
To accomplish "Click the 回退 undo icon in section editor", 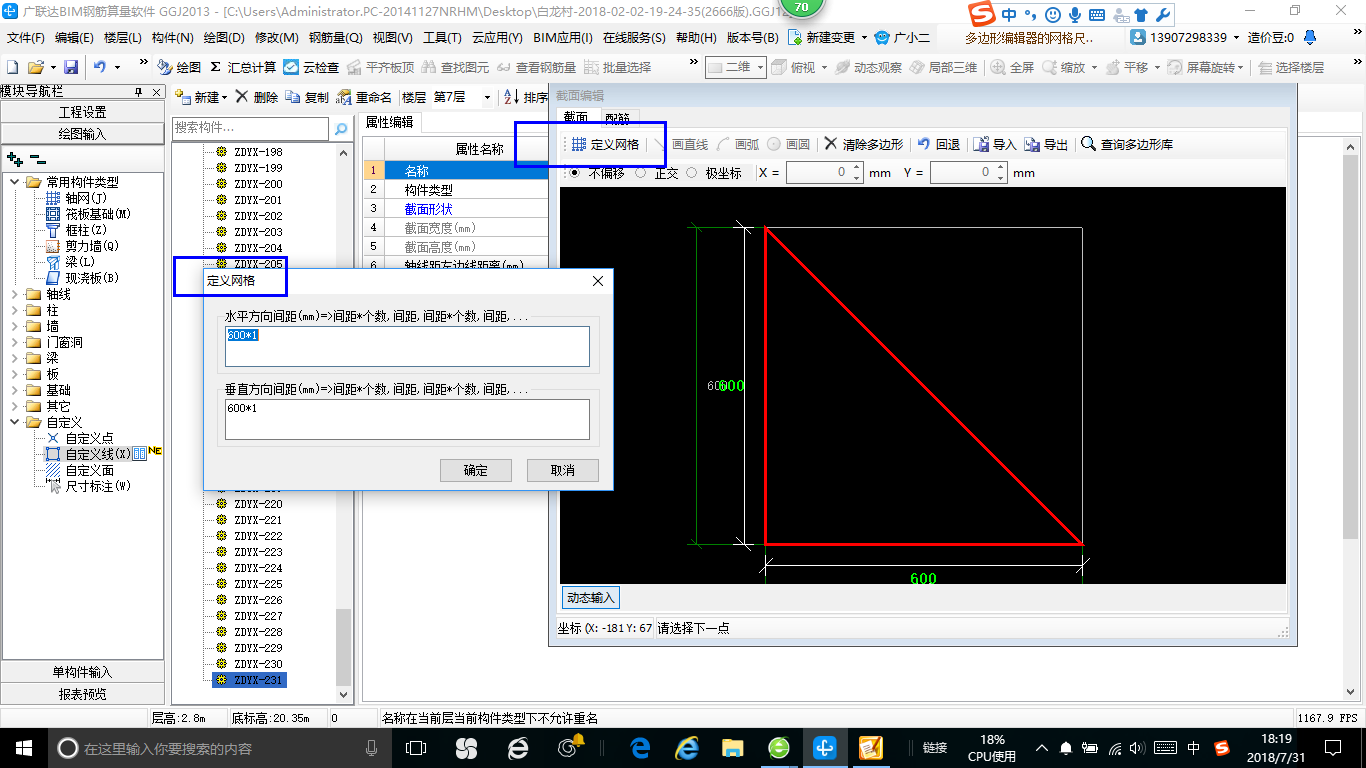I will pyautogui.click(x=939, y=144).
